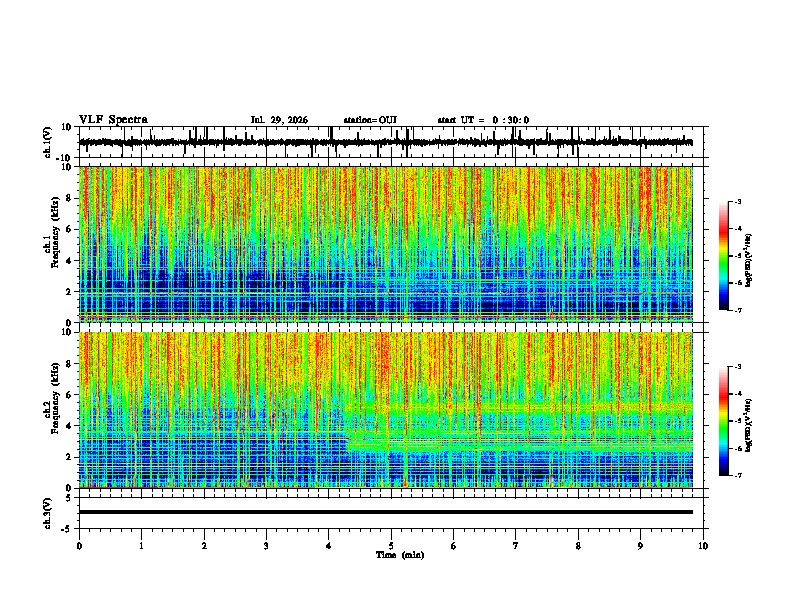Click the ch.1 color bar log(PSD) unit label
The width and height of the screenshot is (792, 612).
point(748,261)
